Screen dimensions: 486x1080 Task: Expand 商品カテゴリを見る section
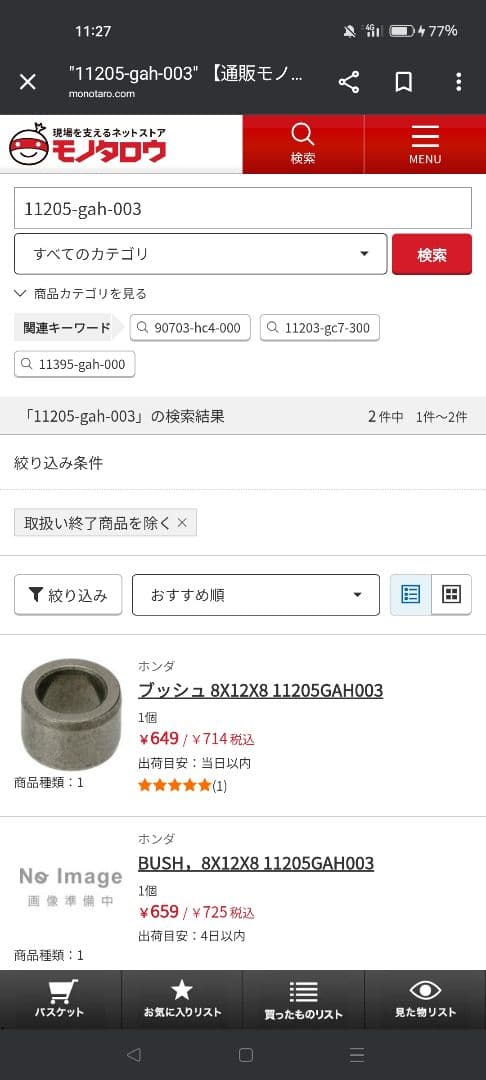point(81,294)
